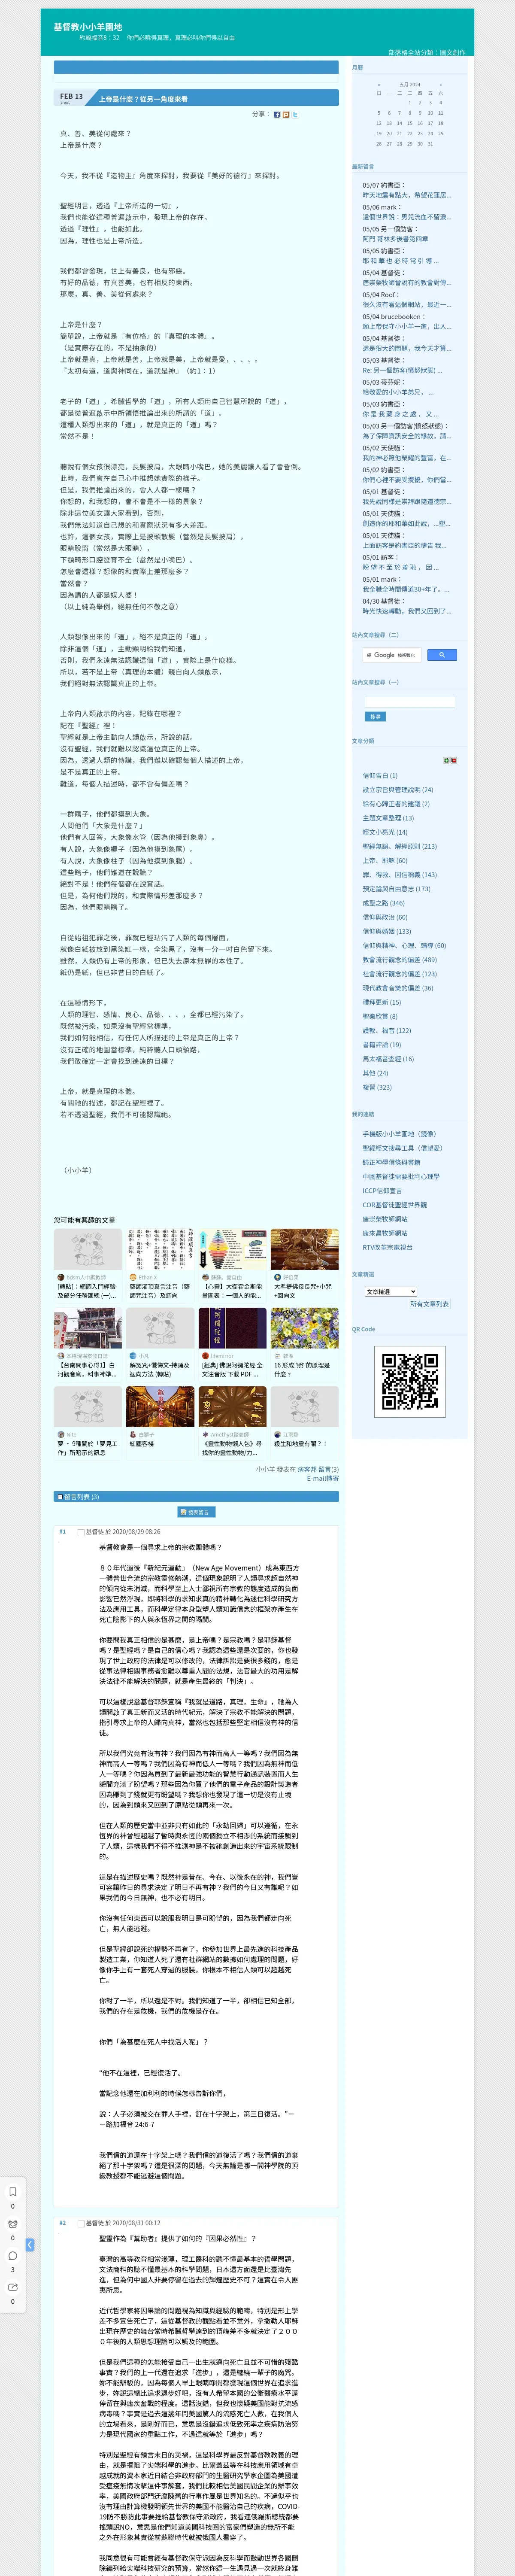Image resolution: width=515 pixels, height=2576 pixels.
Task: Open thumbnail 解冤咒+懺悔文-持誦及迴向方法
Action: tap(160, 1328)
